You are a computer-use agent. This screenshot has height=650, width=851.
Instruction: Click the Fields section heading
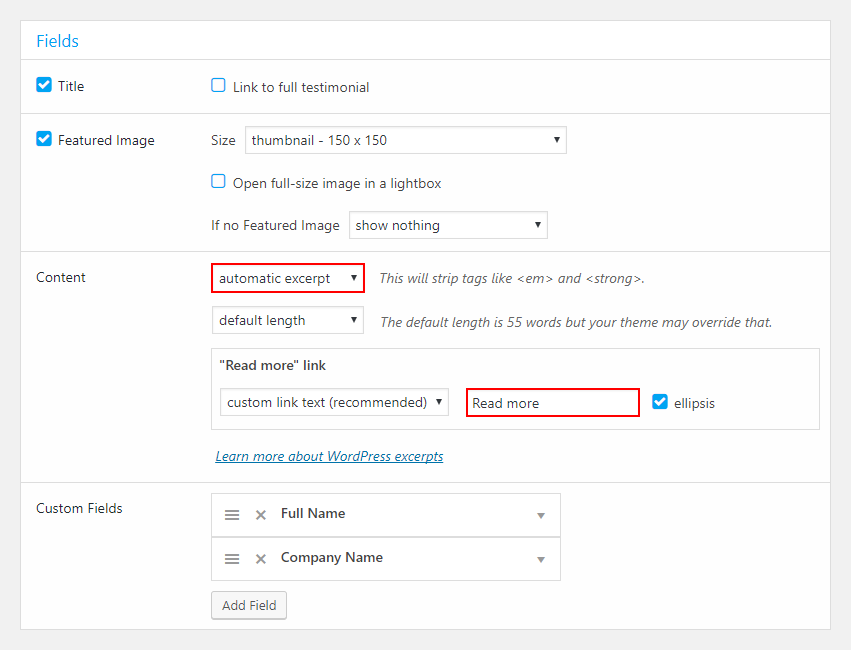58,41
